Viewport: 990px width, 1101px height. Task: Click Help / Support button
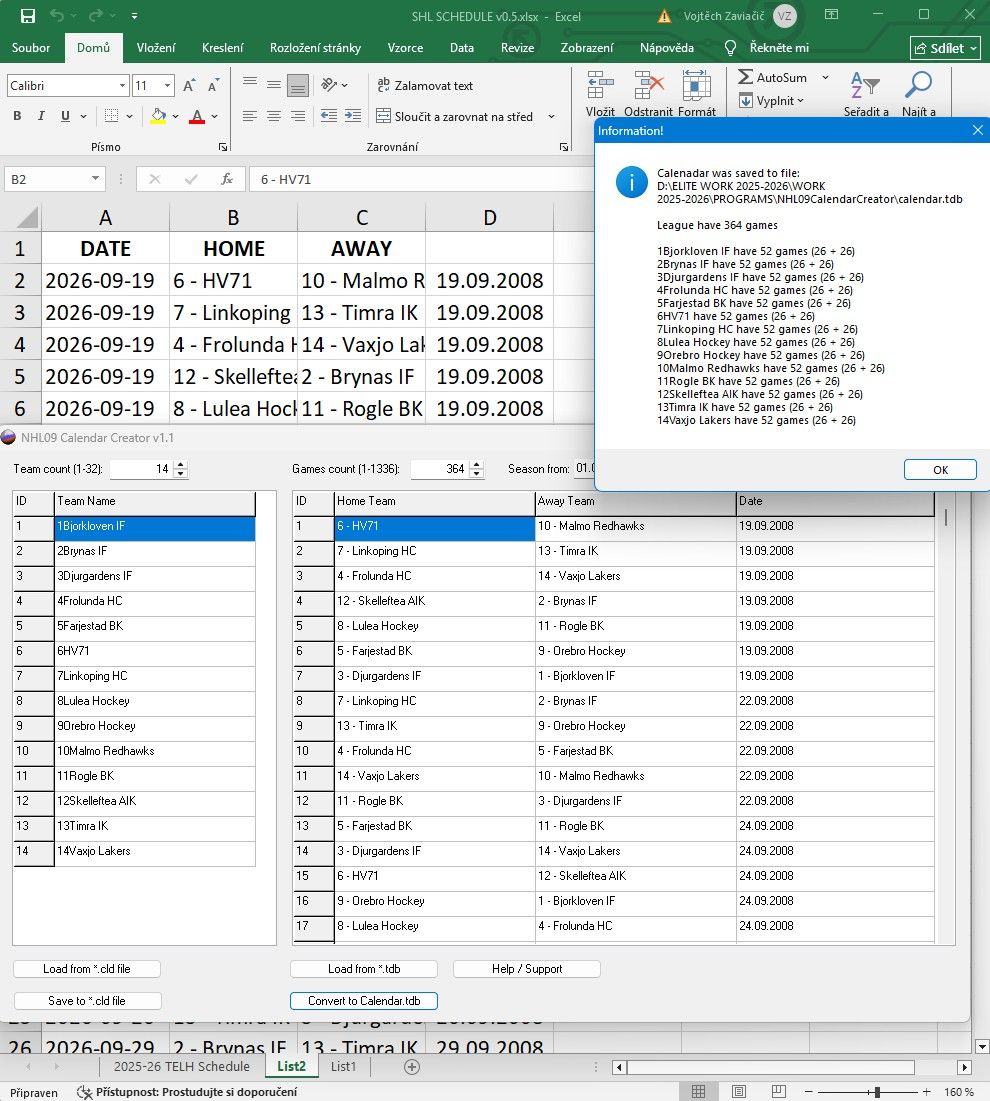tap(527, 969)
